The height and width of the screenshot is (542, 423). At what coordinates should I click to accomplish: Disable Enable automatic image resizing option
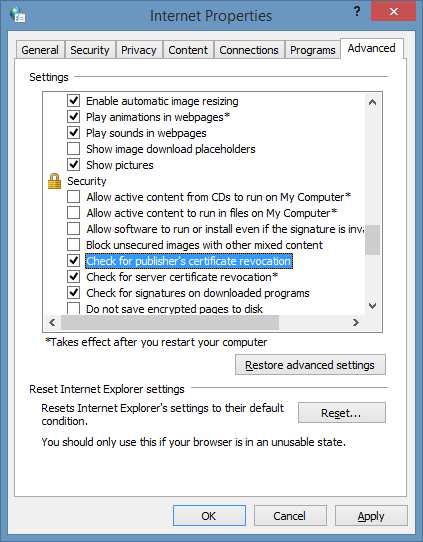74,101
